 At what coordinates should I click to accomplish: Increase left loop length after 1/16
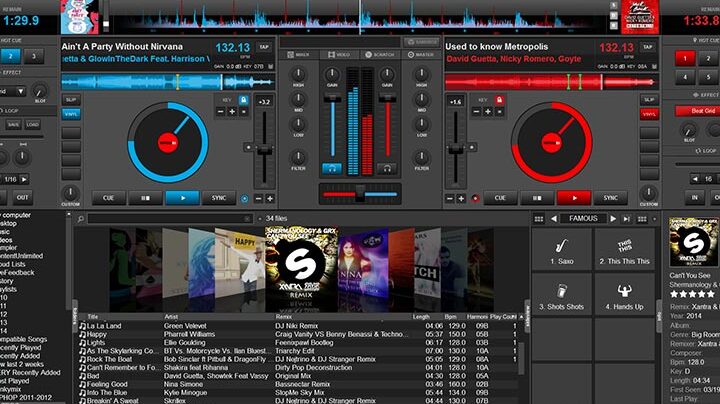[x=24, y=179]
